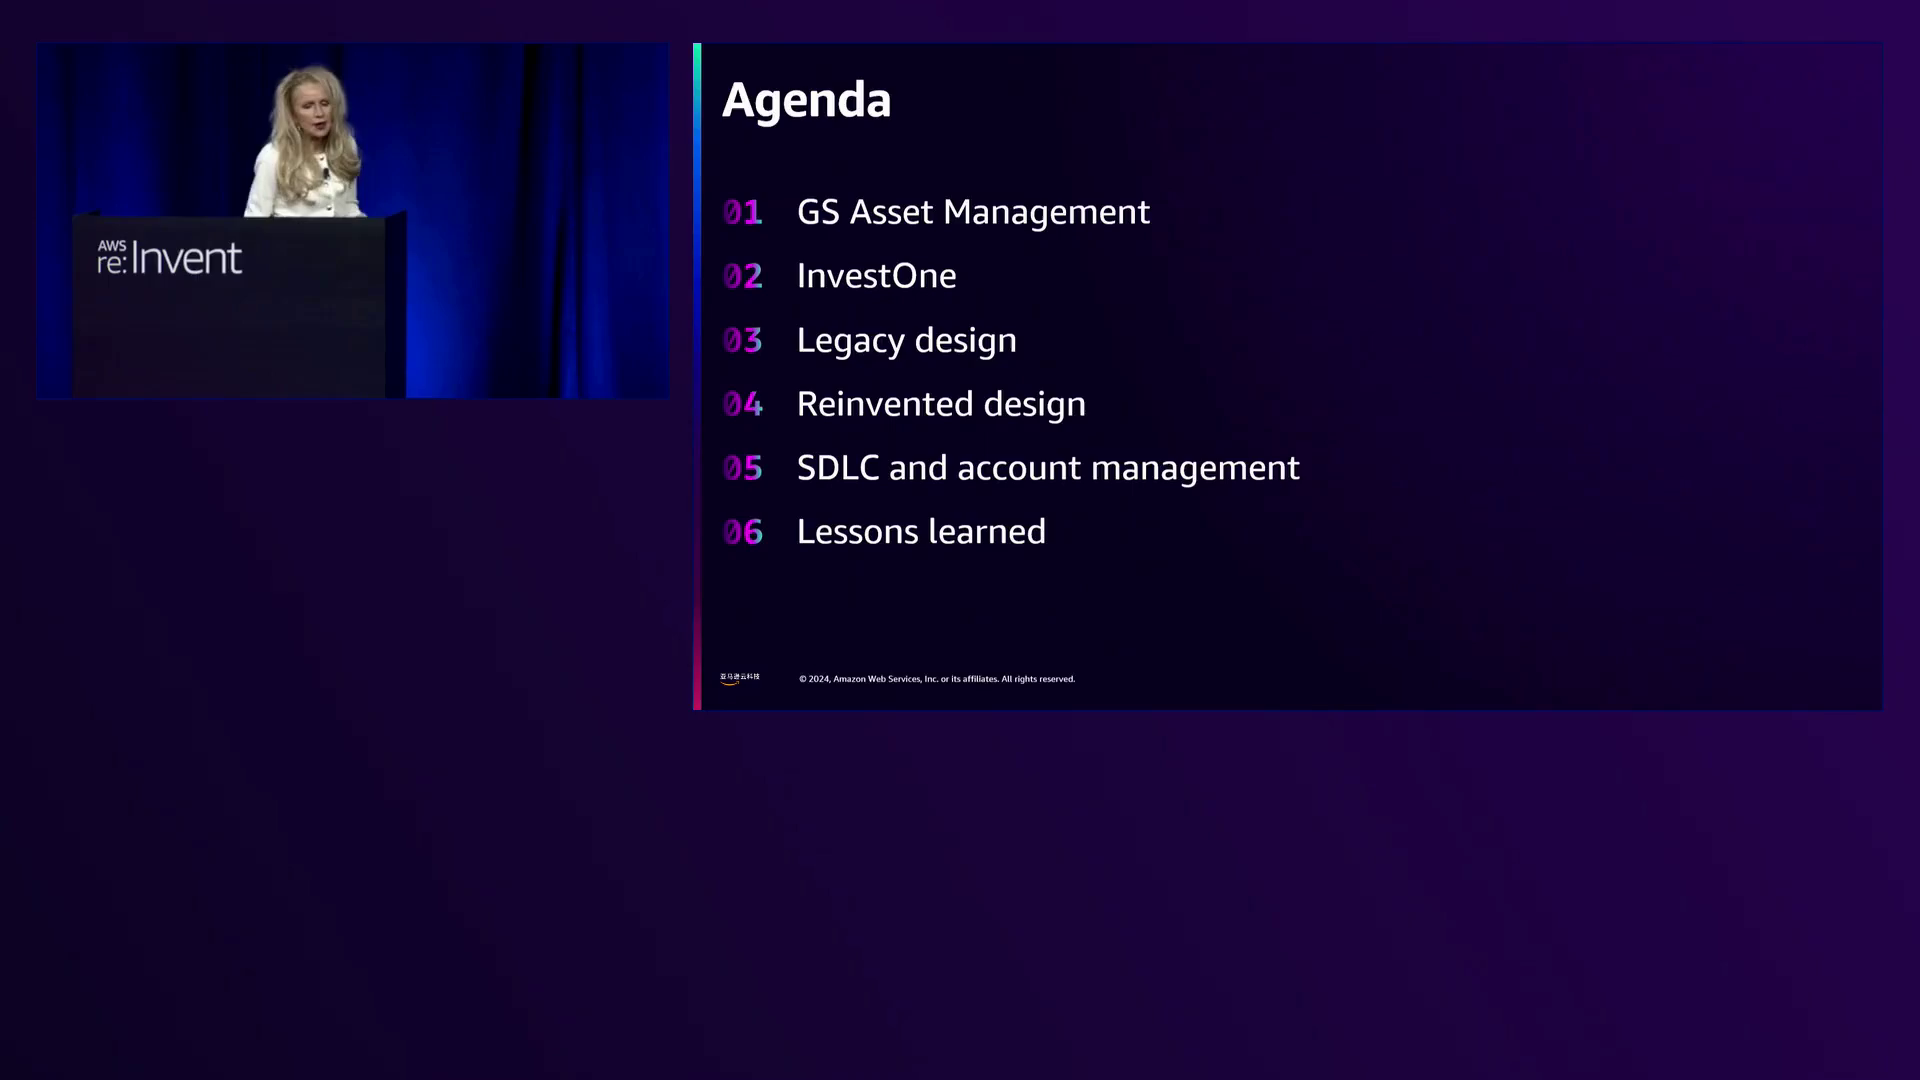The height and width of the screenshot is (1080, 1920).
Task: Click agenda number 04
Action: [742, 404]
